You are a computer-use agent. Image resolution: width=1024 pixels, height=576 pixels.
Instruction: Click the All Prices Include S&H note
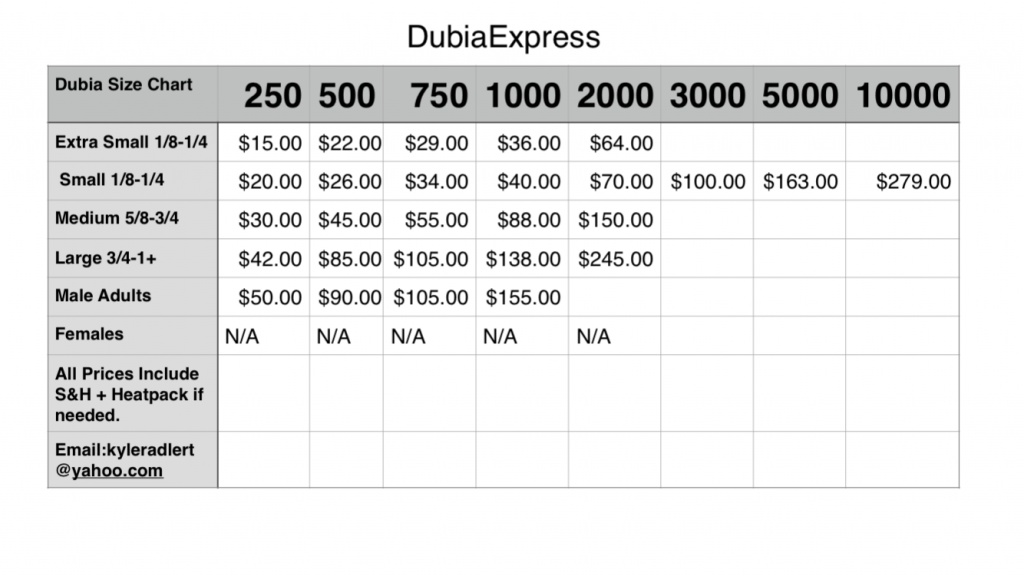tap(129, 394)
